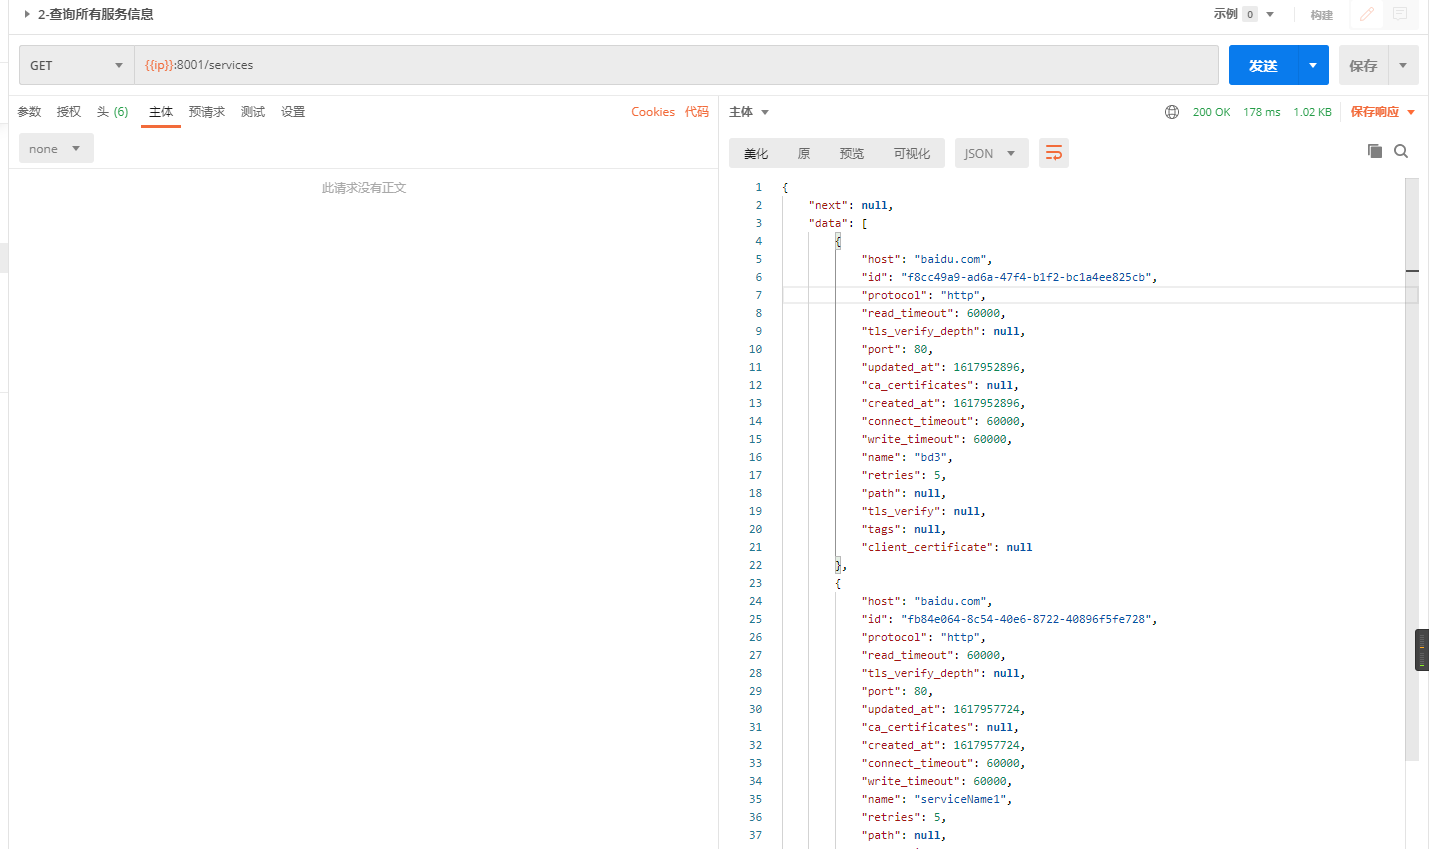Open the 头 (6) headers tab
Screen dimensions: 1429x849
(x=113, y=112)
